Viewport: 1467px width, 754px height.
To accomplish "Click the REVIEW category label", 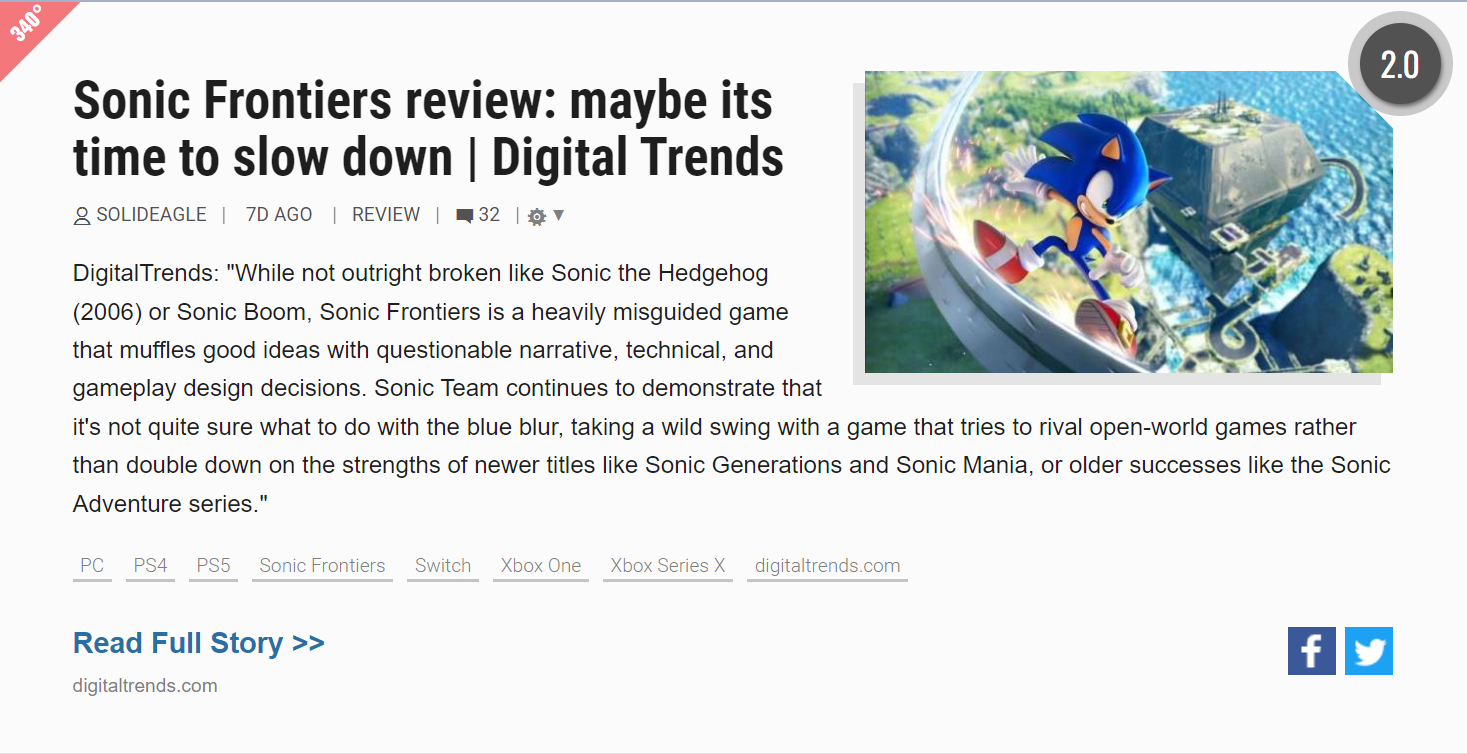I will click(386, 215).
